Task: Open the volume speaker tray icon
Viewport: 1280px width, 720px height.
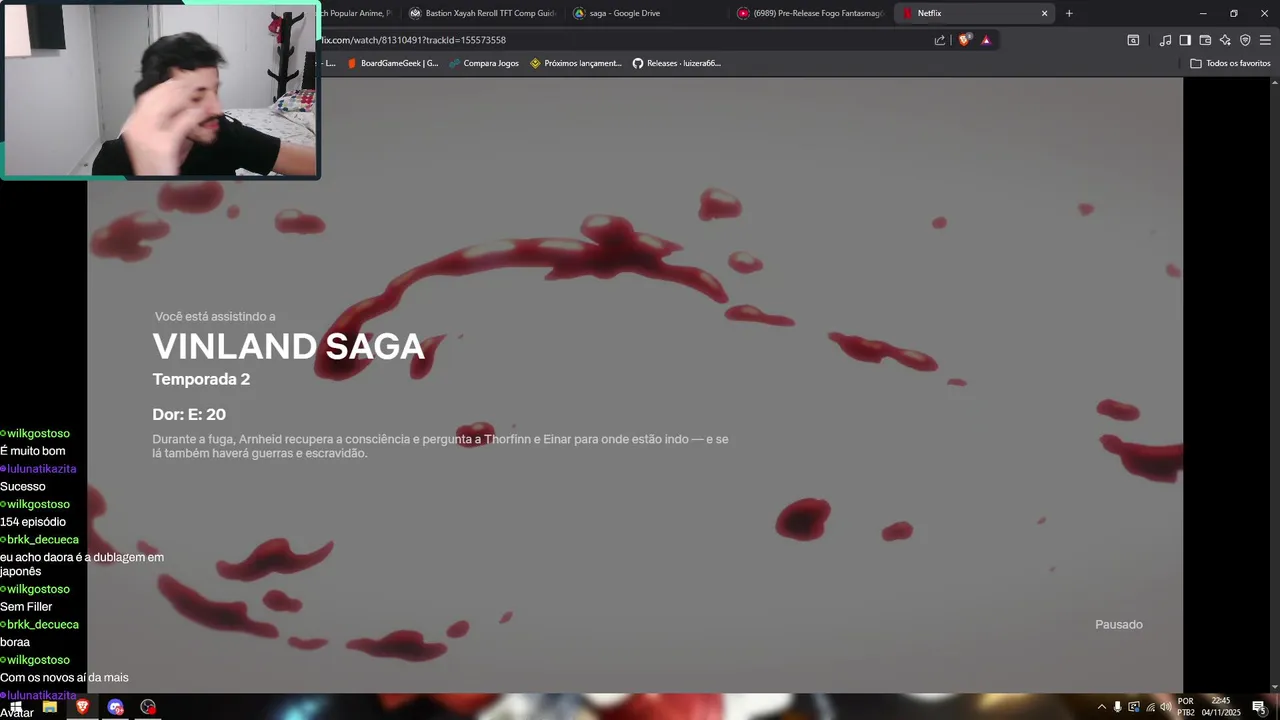Action: [x=1166, y=707]
